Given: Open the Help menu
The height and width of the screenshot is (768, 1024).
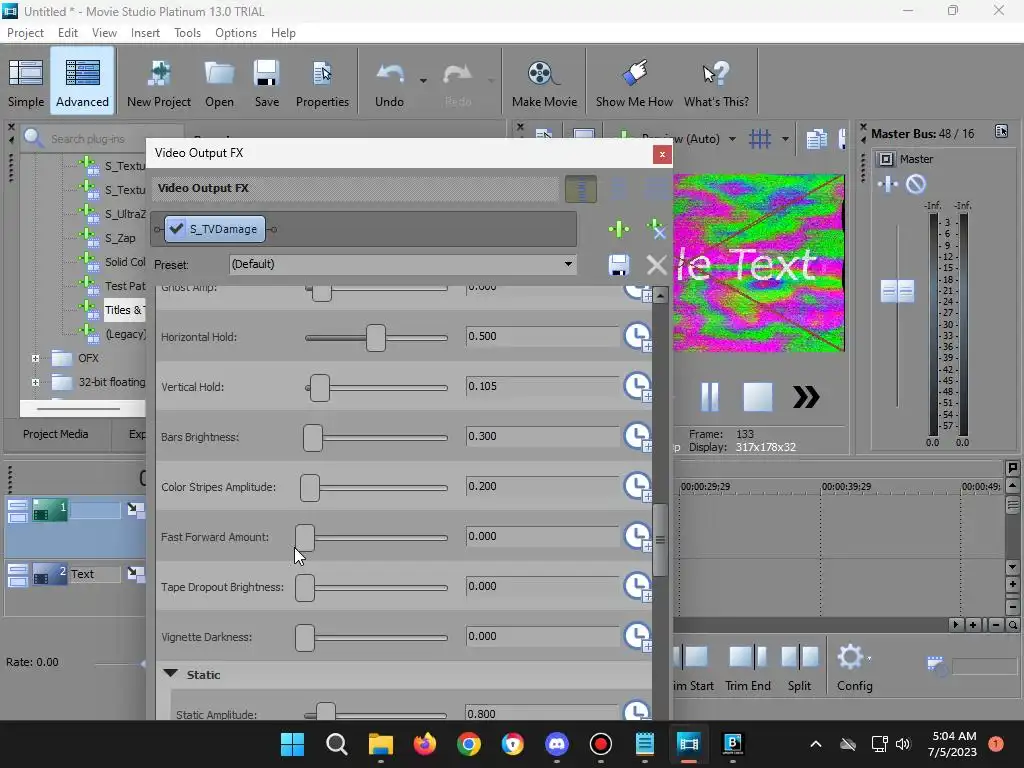Looking at the screenshot, I should pyautogui.click(x=283, y=33).
